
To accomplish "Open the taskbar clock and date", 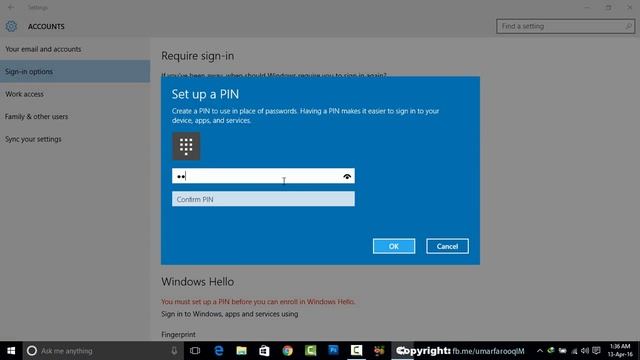I will (620, 351).
